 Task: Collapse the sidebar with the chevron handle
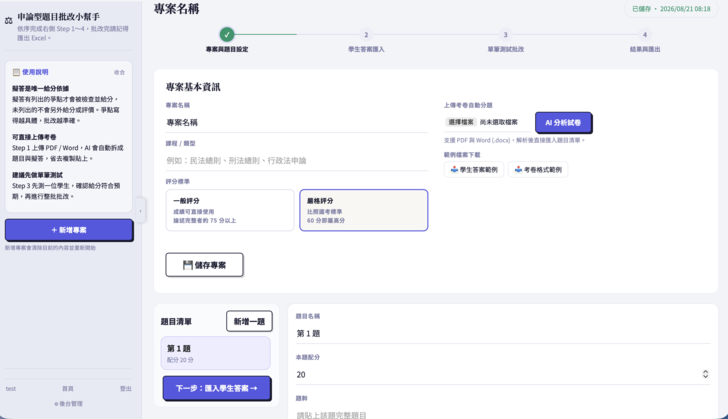pos(140,211)
